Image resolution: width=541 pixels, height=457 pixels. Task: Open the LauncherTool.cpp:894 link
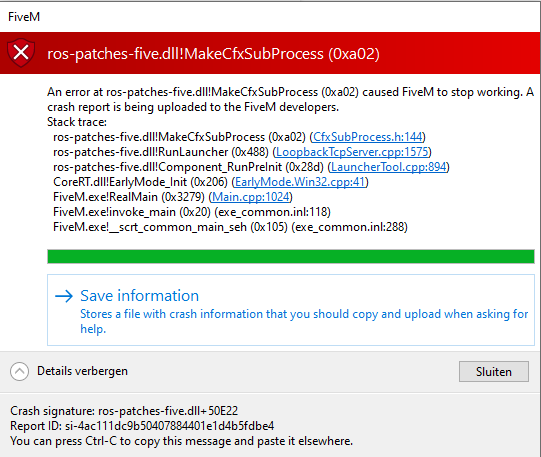click(388, 167)
